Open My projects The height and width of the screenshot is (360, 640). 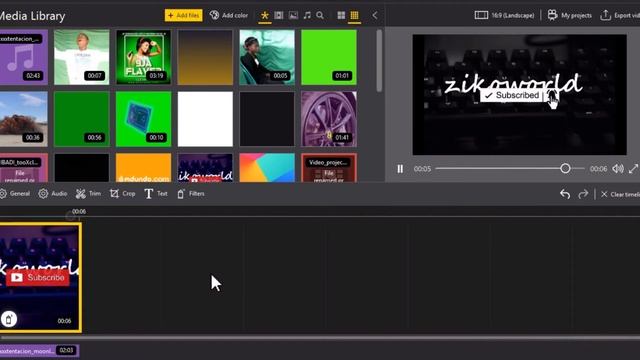[570, 16]
